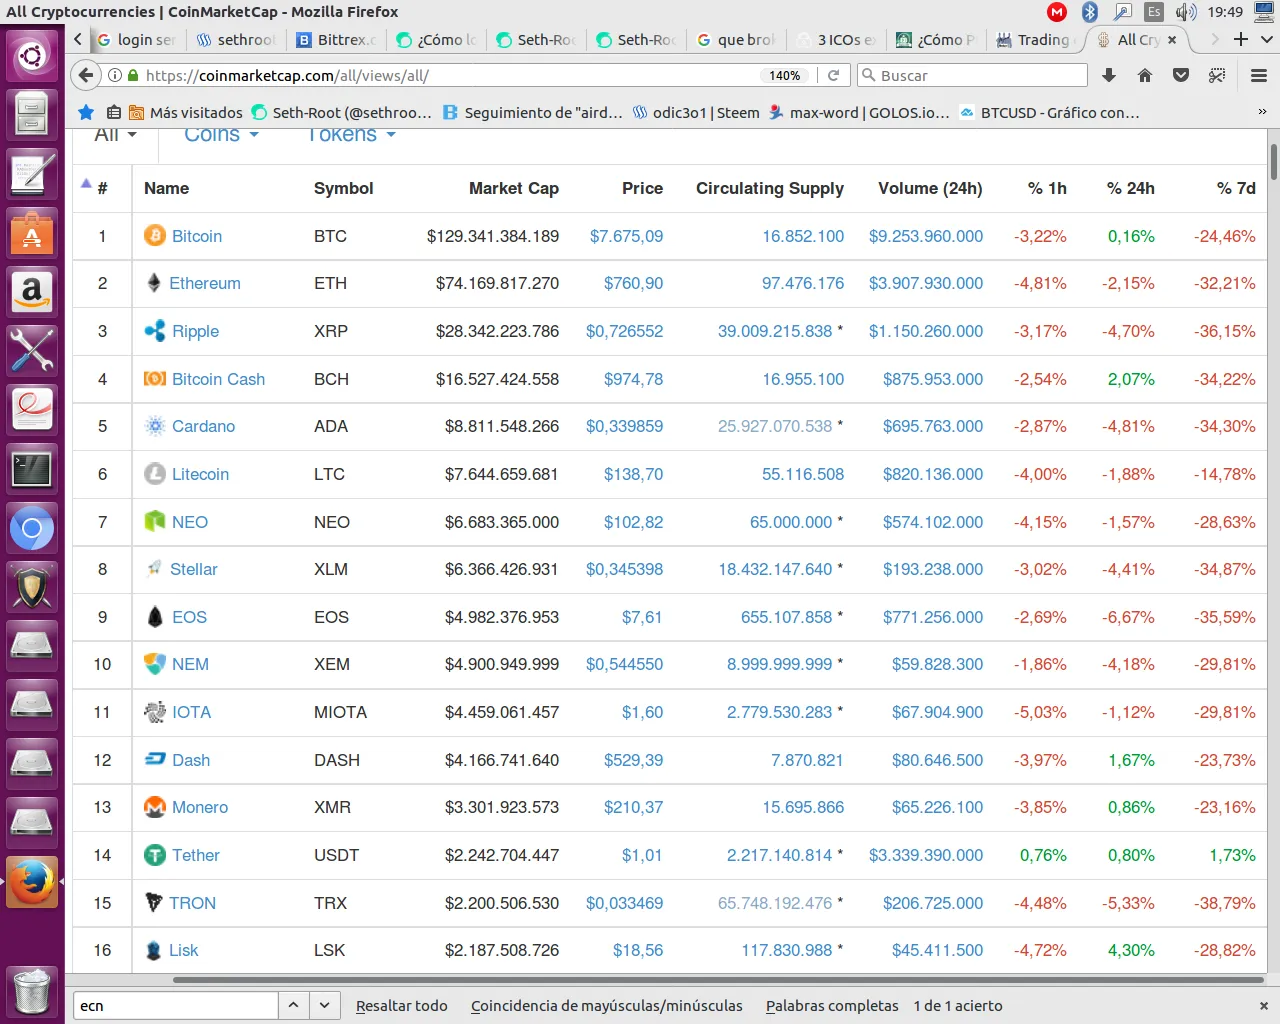Screen dimensions: 1280x1024
Task: Click the Lisk logo icon
Action: click(x=153, y=950)
